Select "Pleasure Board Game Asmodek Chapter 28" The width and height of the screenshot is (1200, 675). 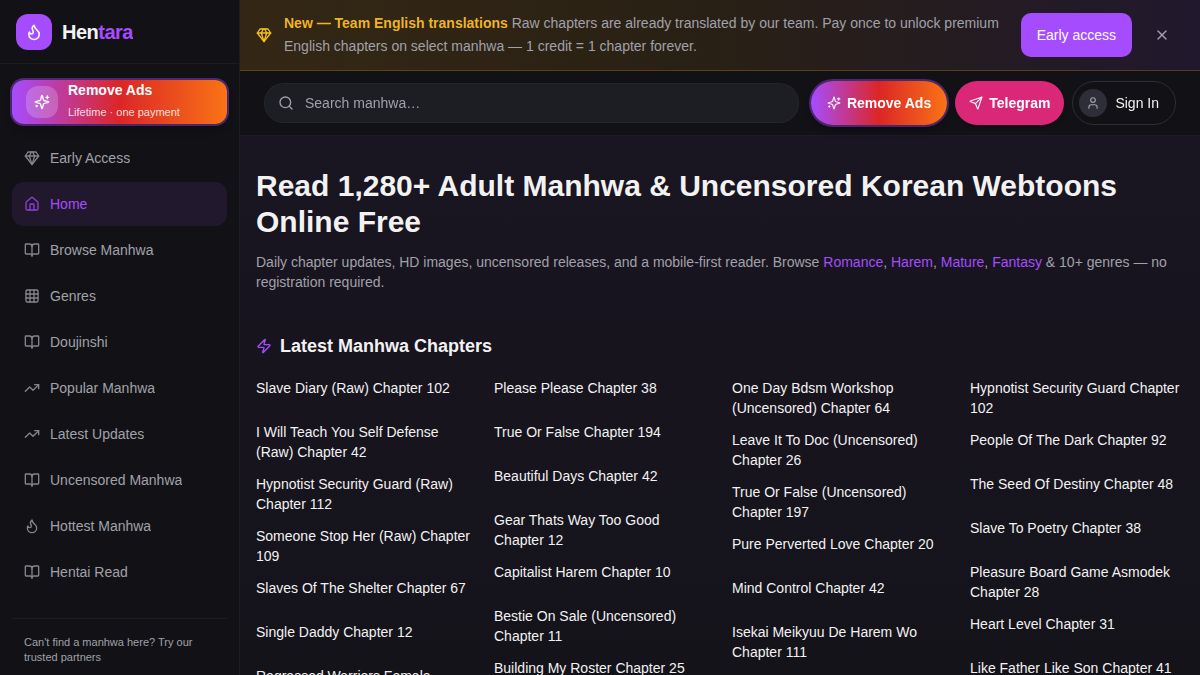pos(1070,582)
